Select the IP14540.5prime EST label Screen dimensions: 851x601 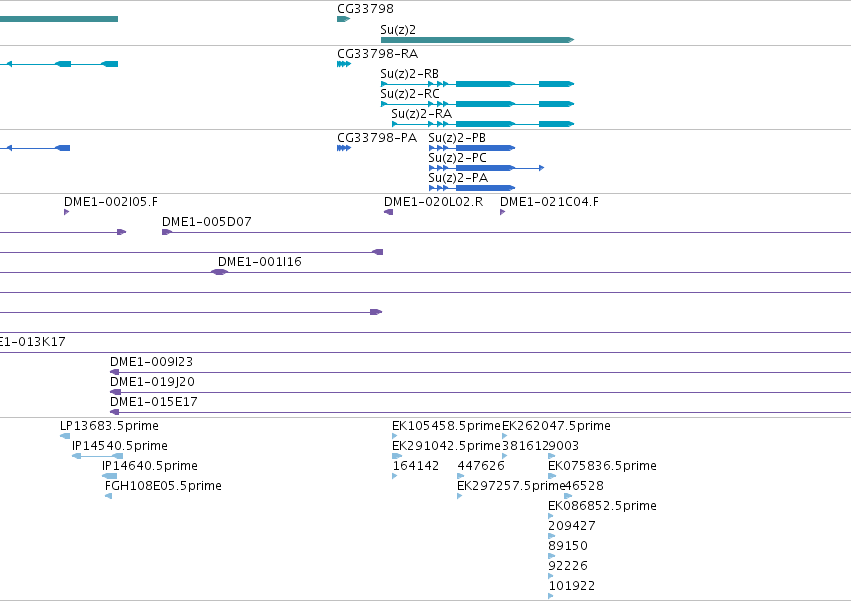119,446
